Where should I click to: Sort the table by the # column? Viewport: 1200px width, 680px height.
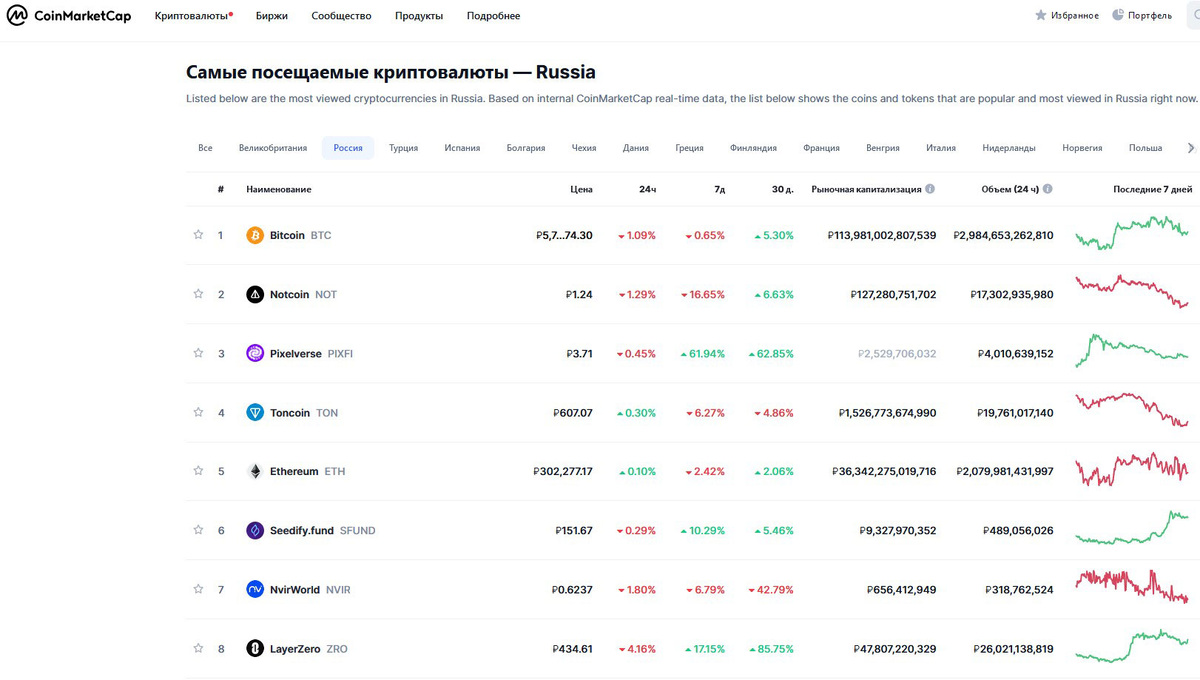tap(220, 189)
